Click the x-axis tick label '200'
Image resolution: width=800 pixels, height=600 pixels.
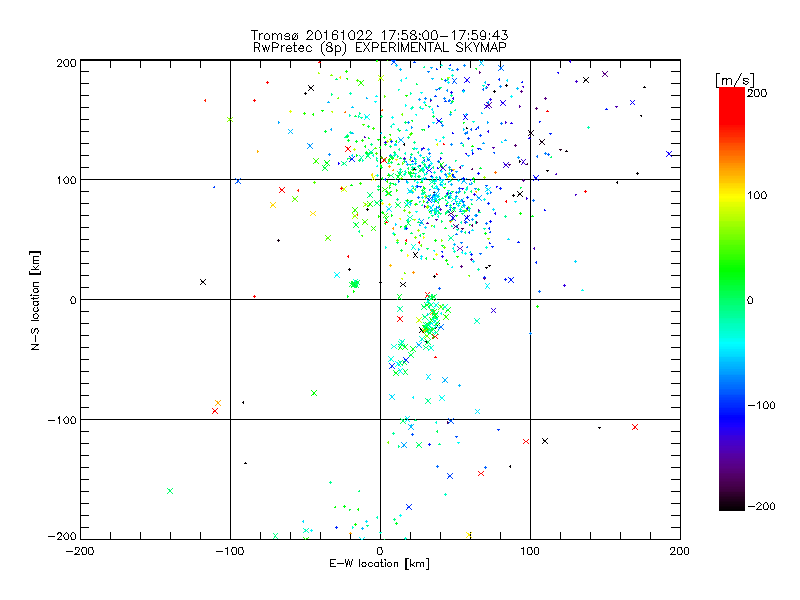680,551
